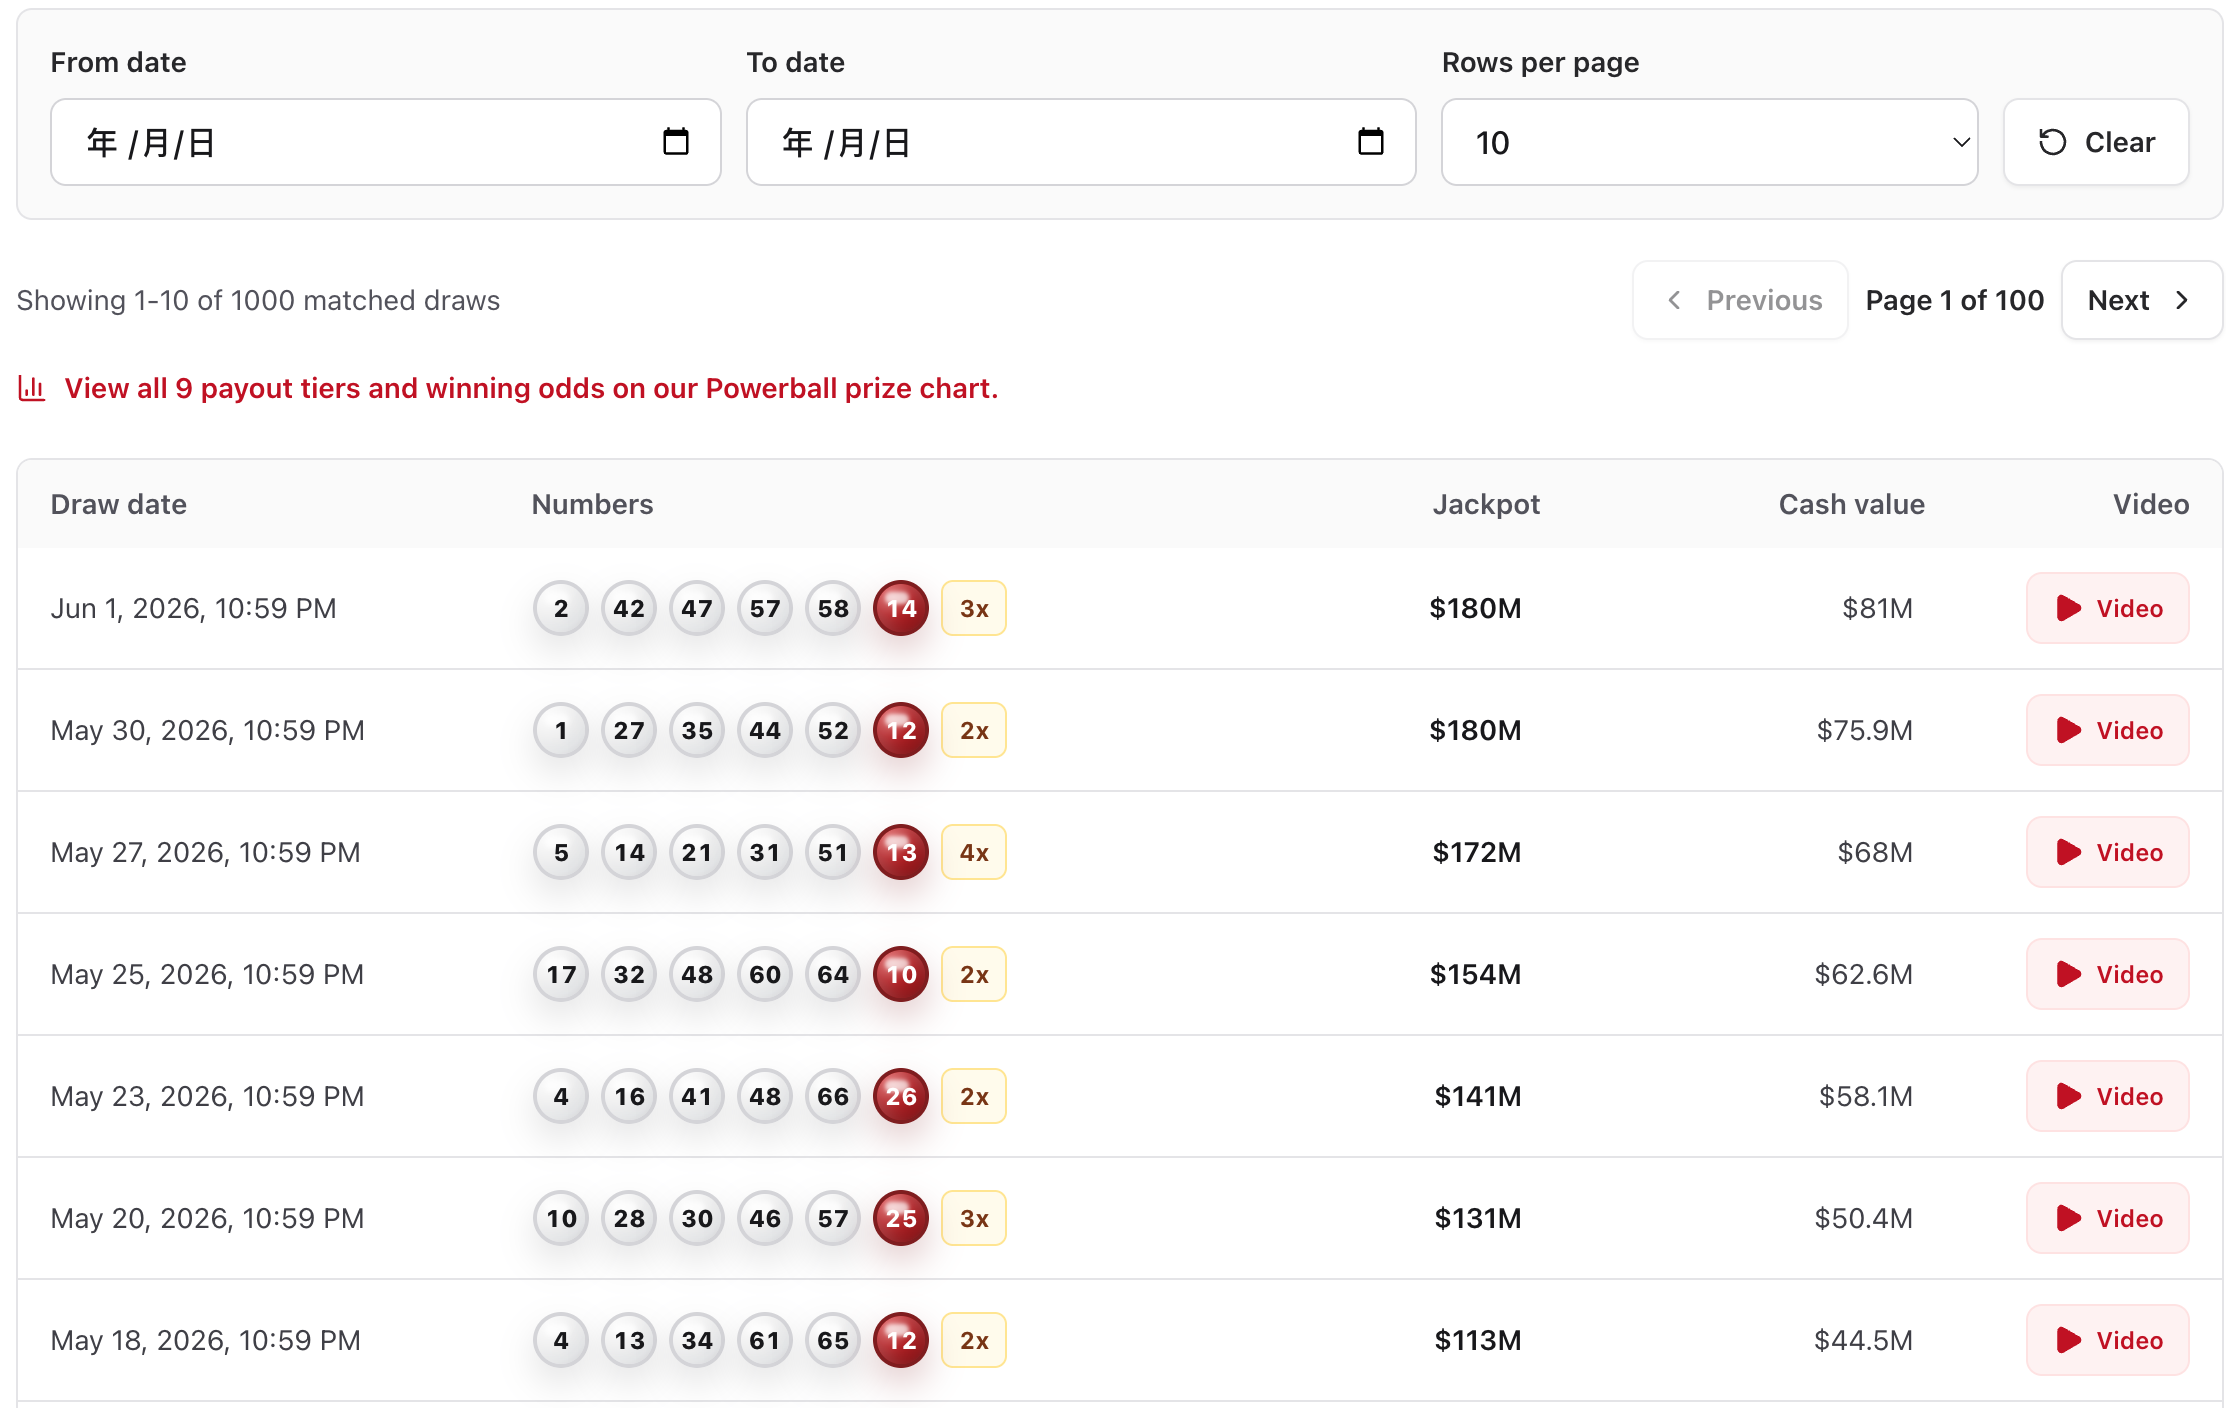
Task: Click the 3x multiplier badge on Jun 1 row
Action: [974, 608]
